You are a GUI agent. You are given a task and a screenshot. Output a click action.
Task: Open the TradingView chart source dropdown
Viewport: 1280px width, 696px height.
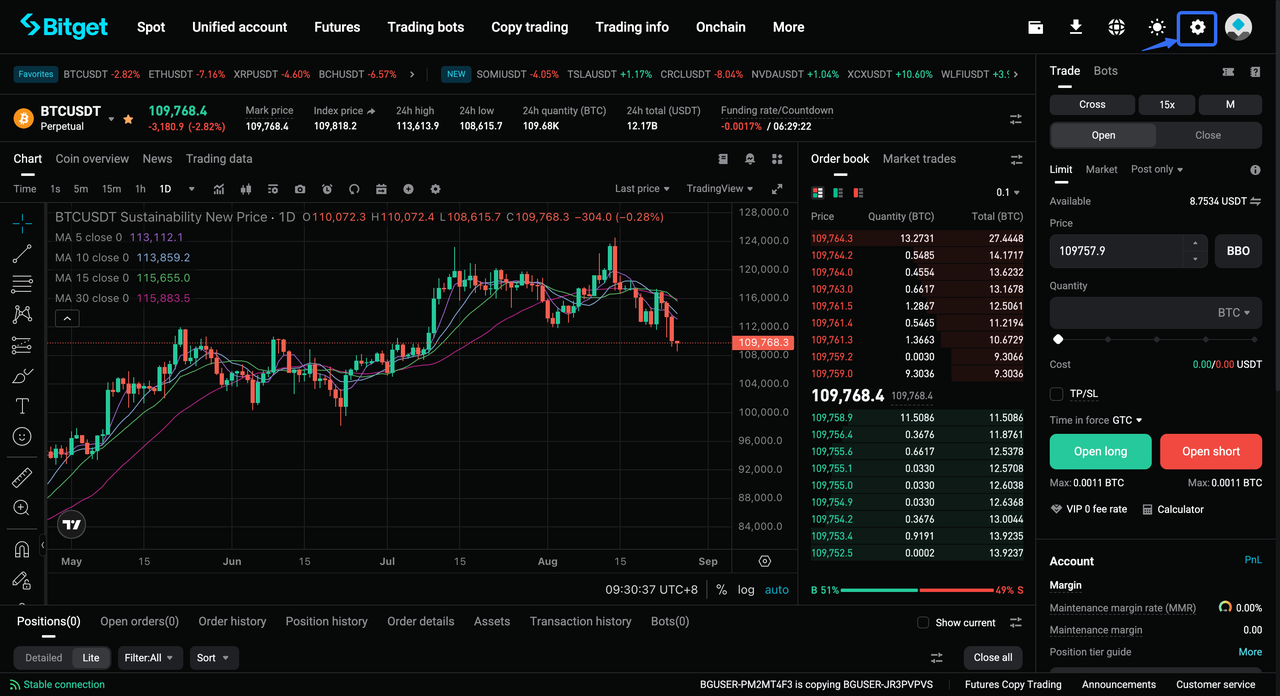click(x=720, y=189)
